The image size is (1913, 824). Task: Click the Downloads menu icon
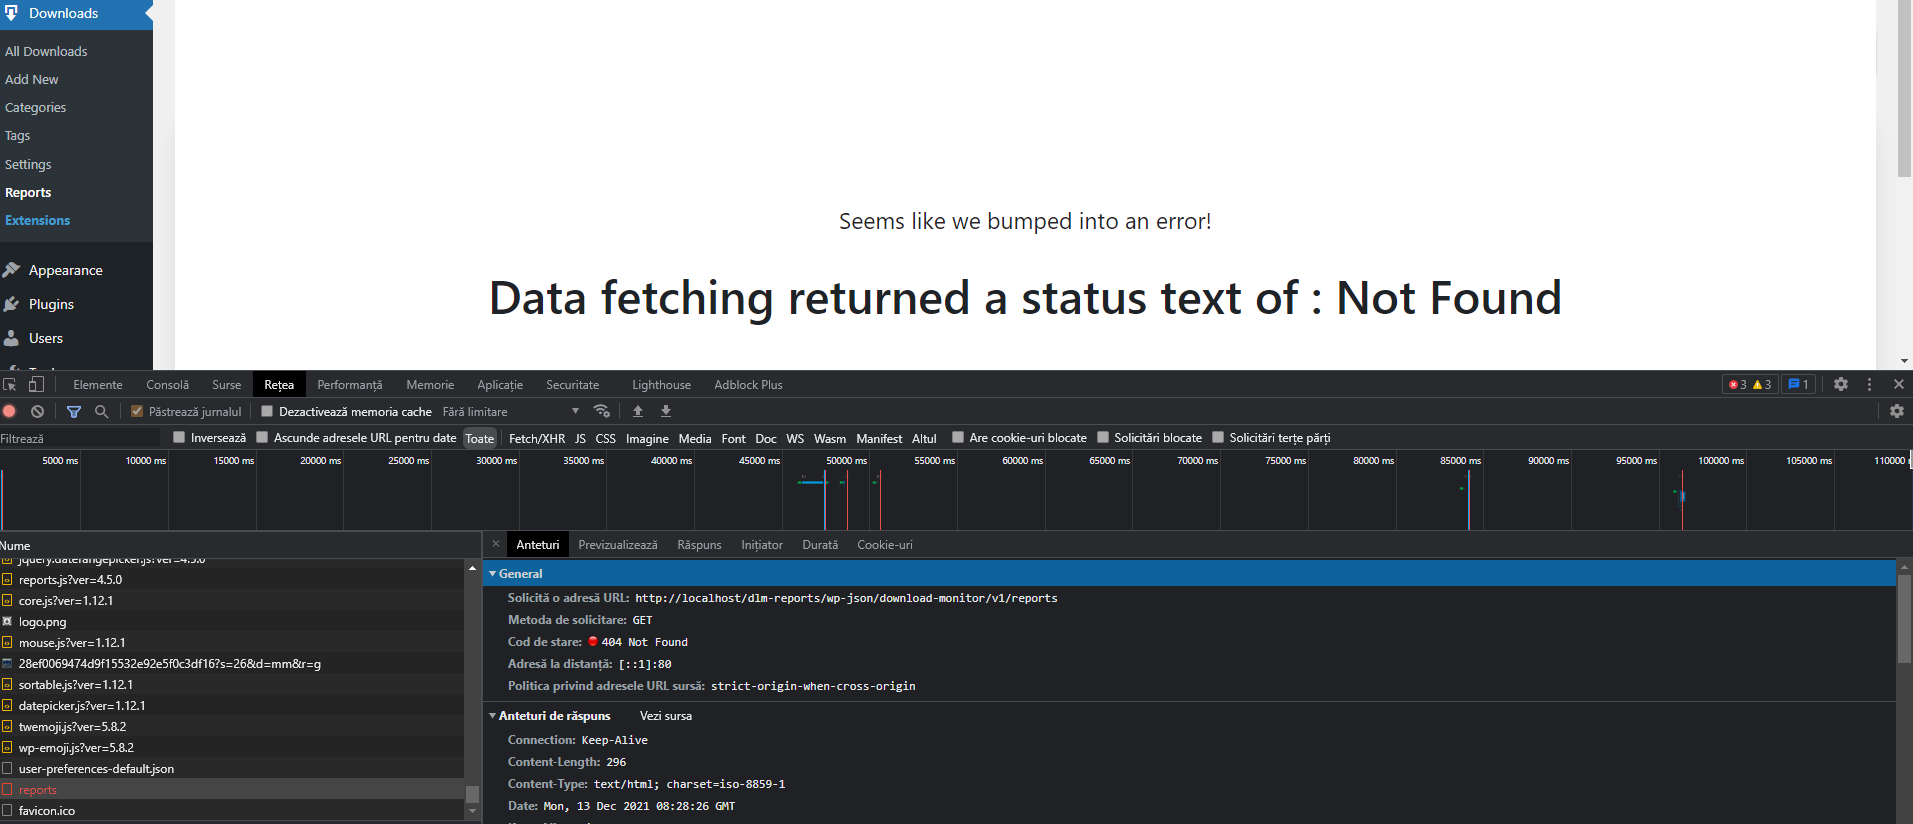click(12, 13)
